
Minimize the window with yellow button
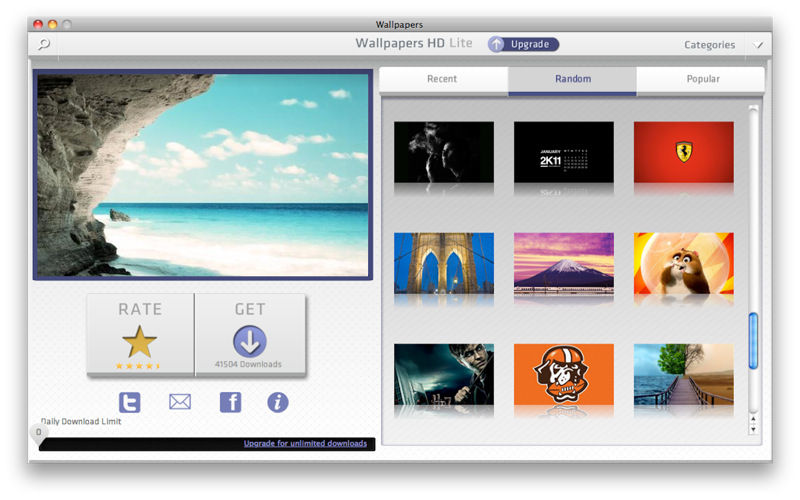52,24
